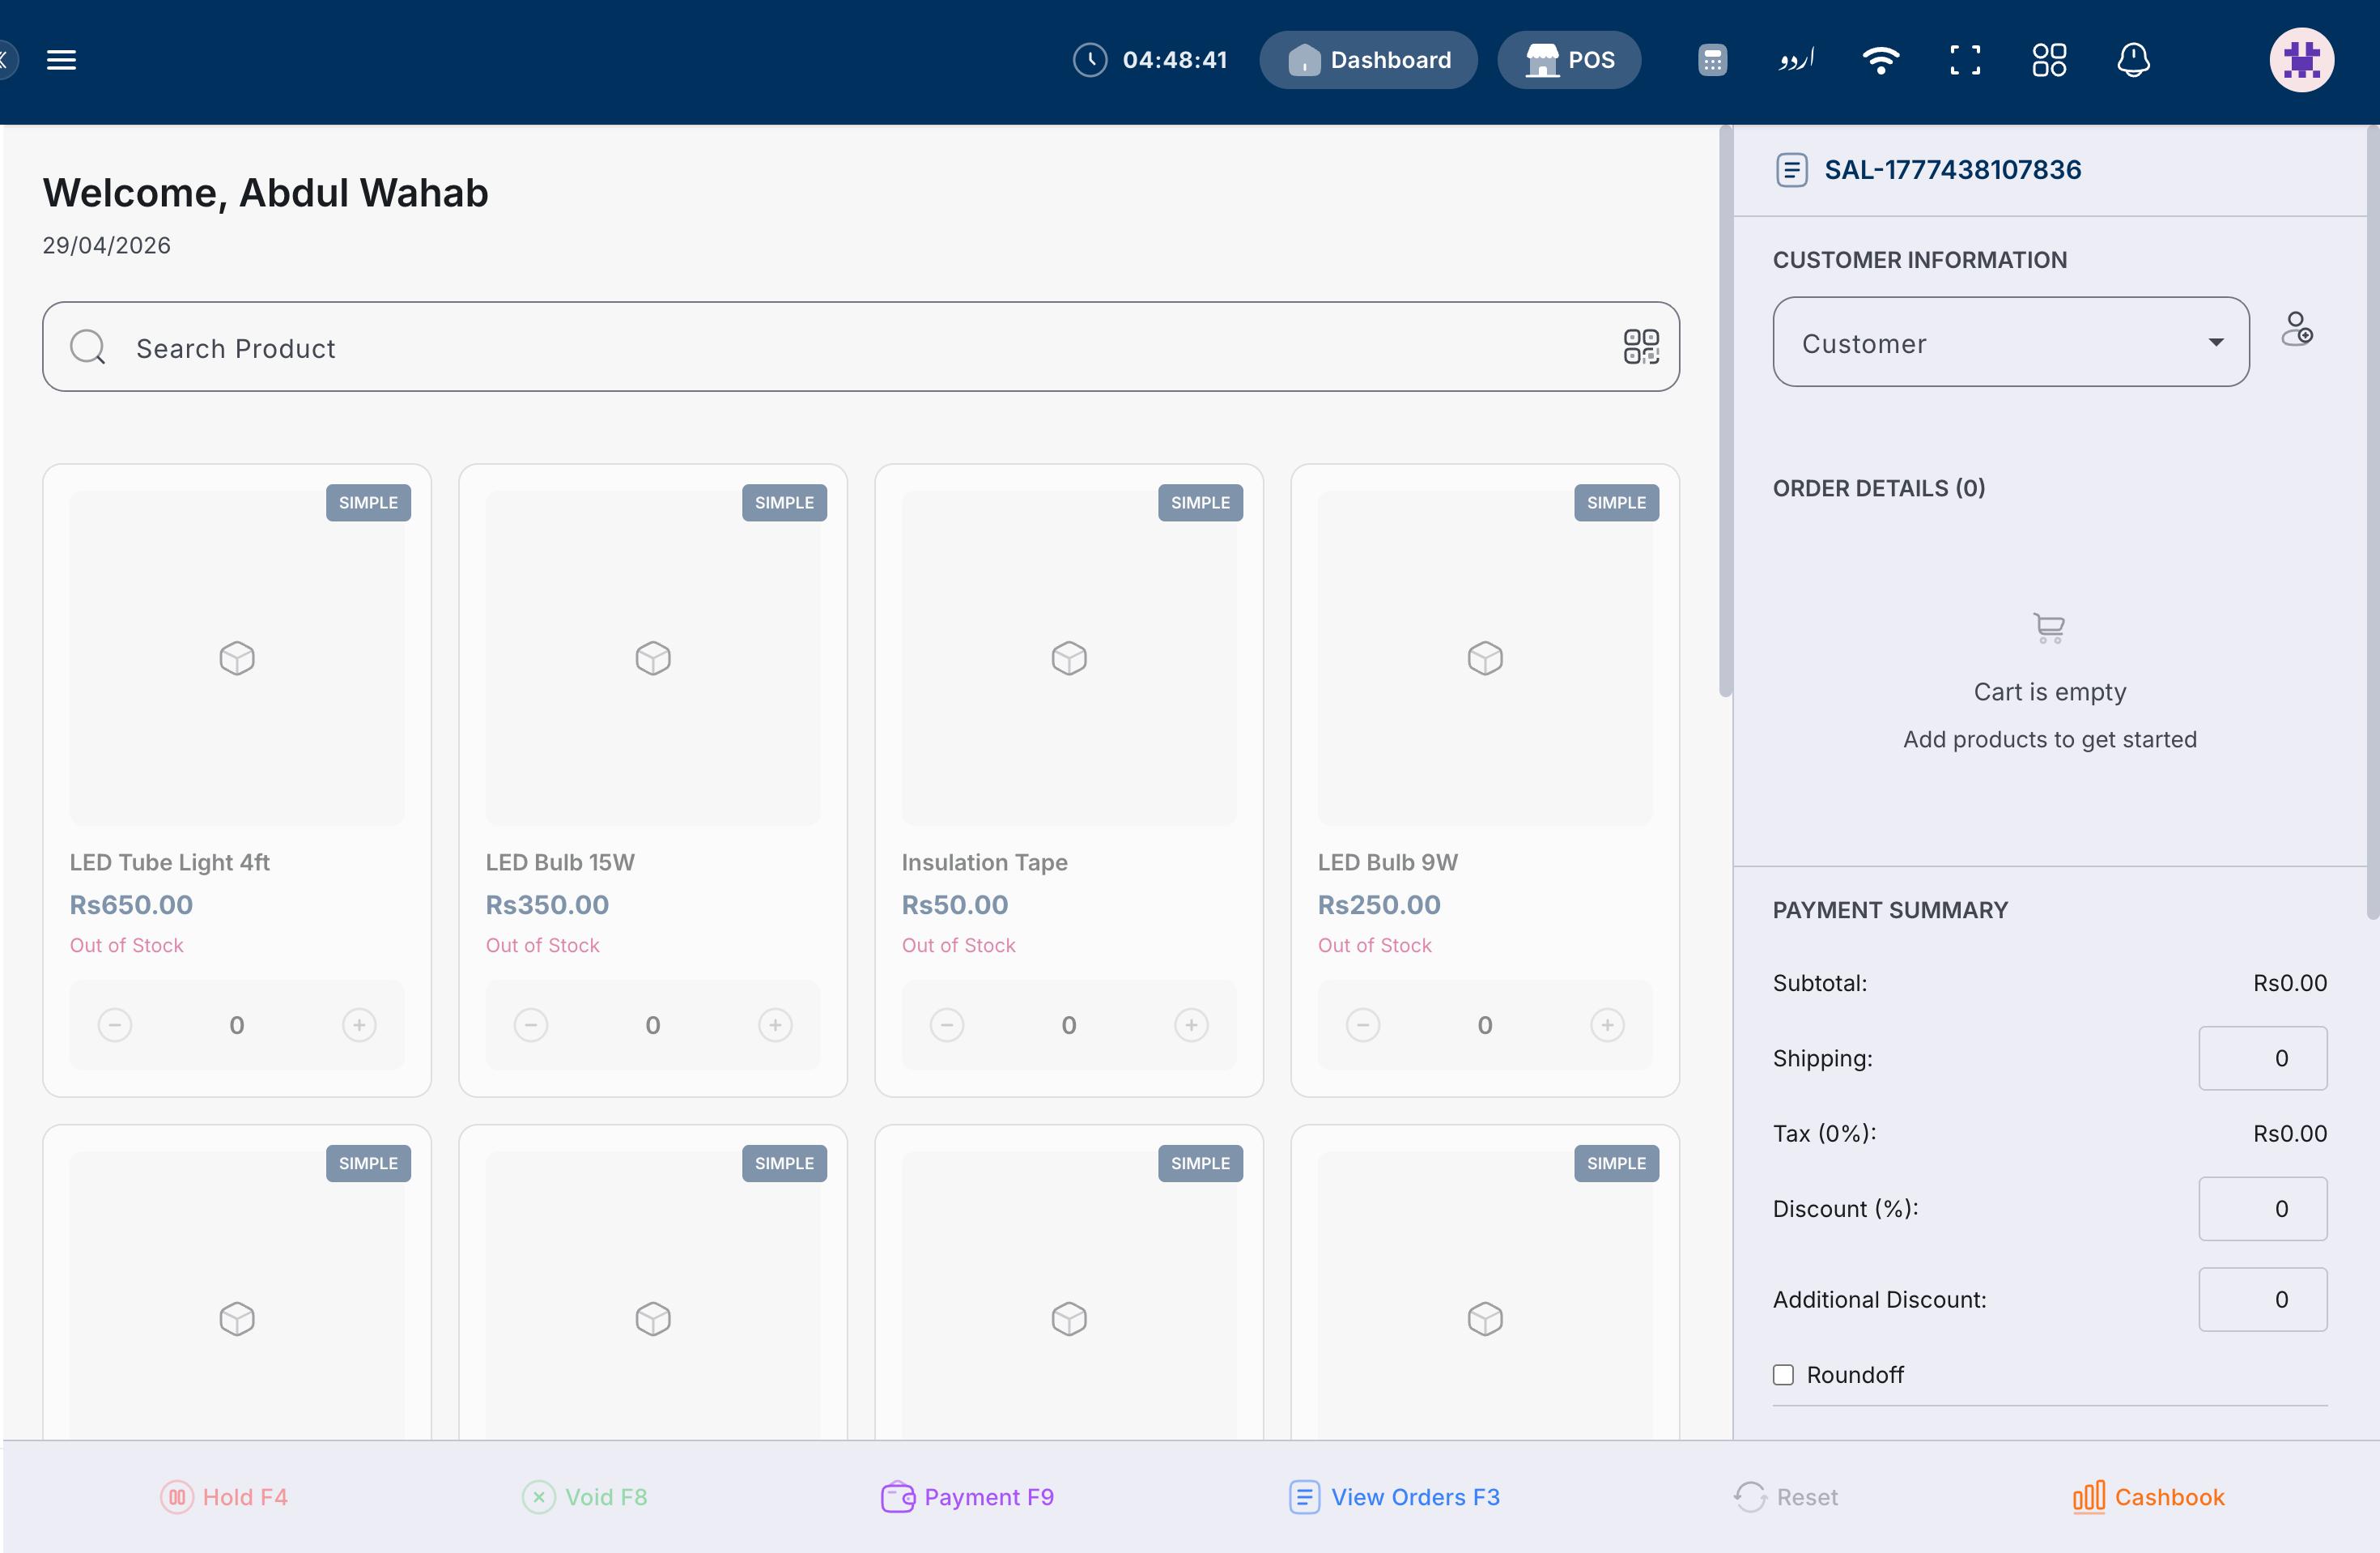
Task: Open the Customer dropdown
Action: tap(2011, 342)
